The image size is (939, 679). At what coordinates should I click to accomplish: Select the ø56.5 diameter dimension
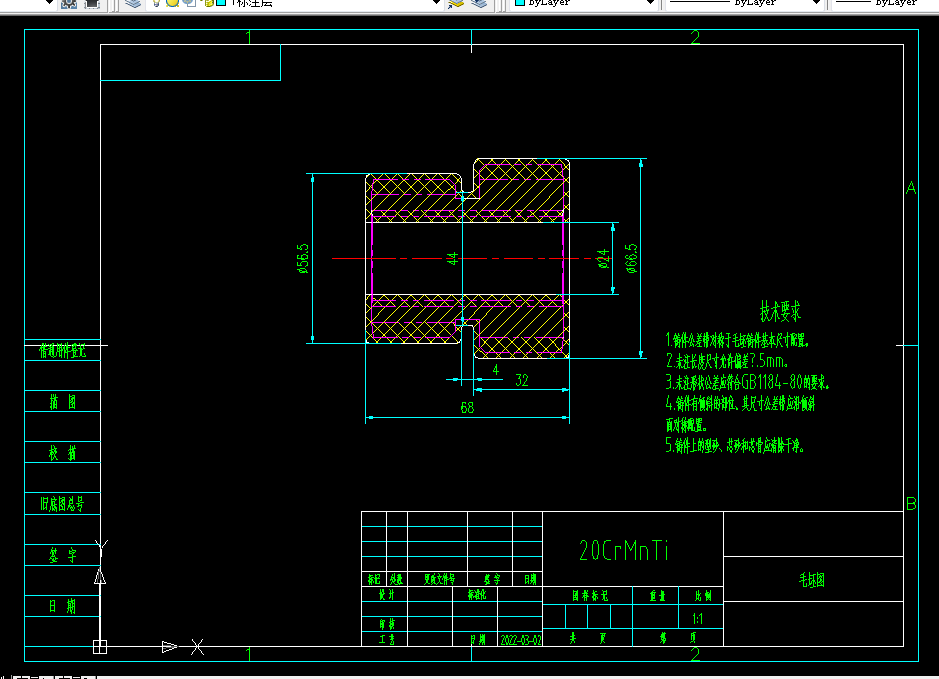[304, 258]
